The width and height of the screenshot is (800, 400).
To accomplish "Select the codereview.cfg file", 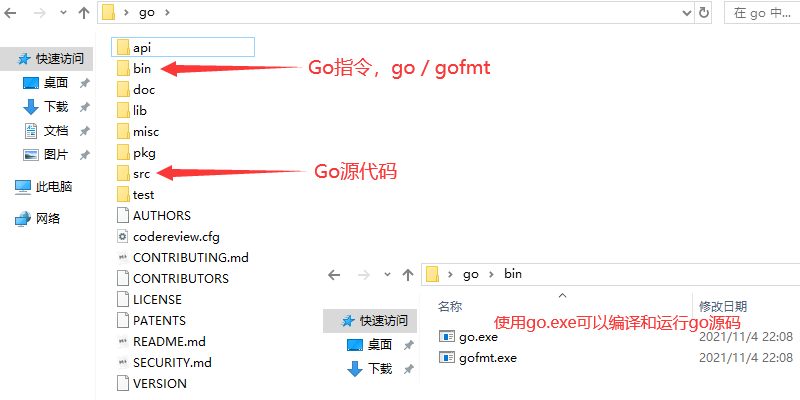I will point(168,237).
